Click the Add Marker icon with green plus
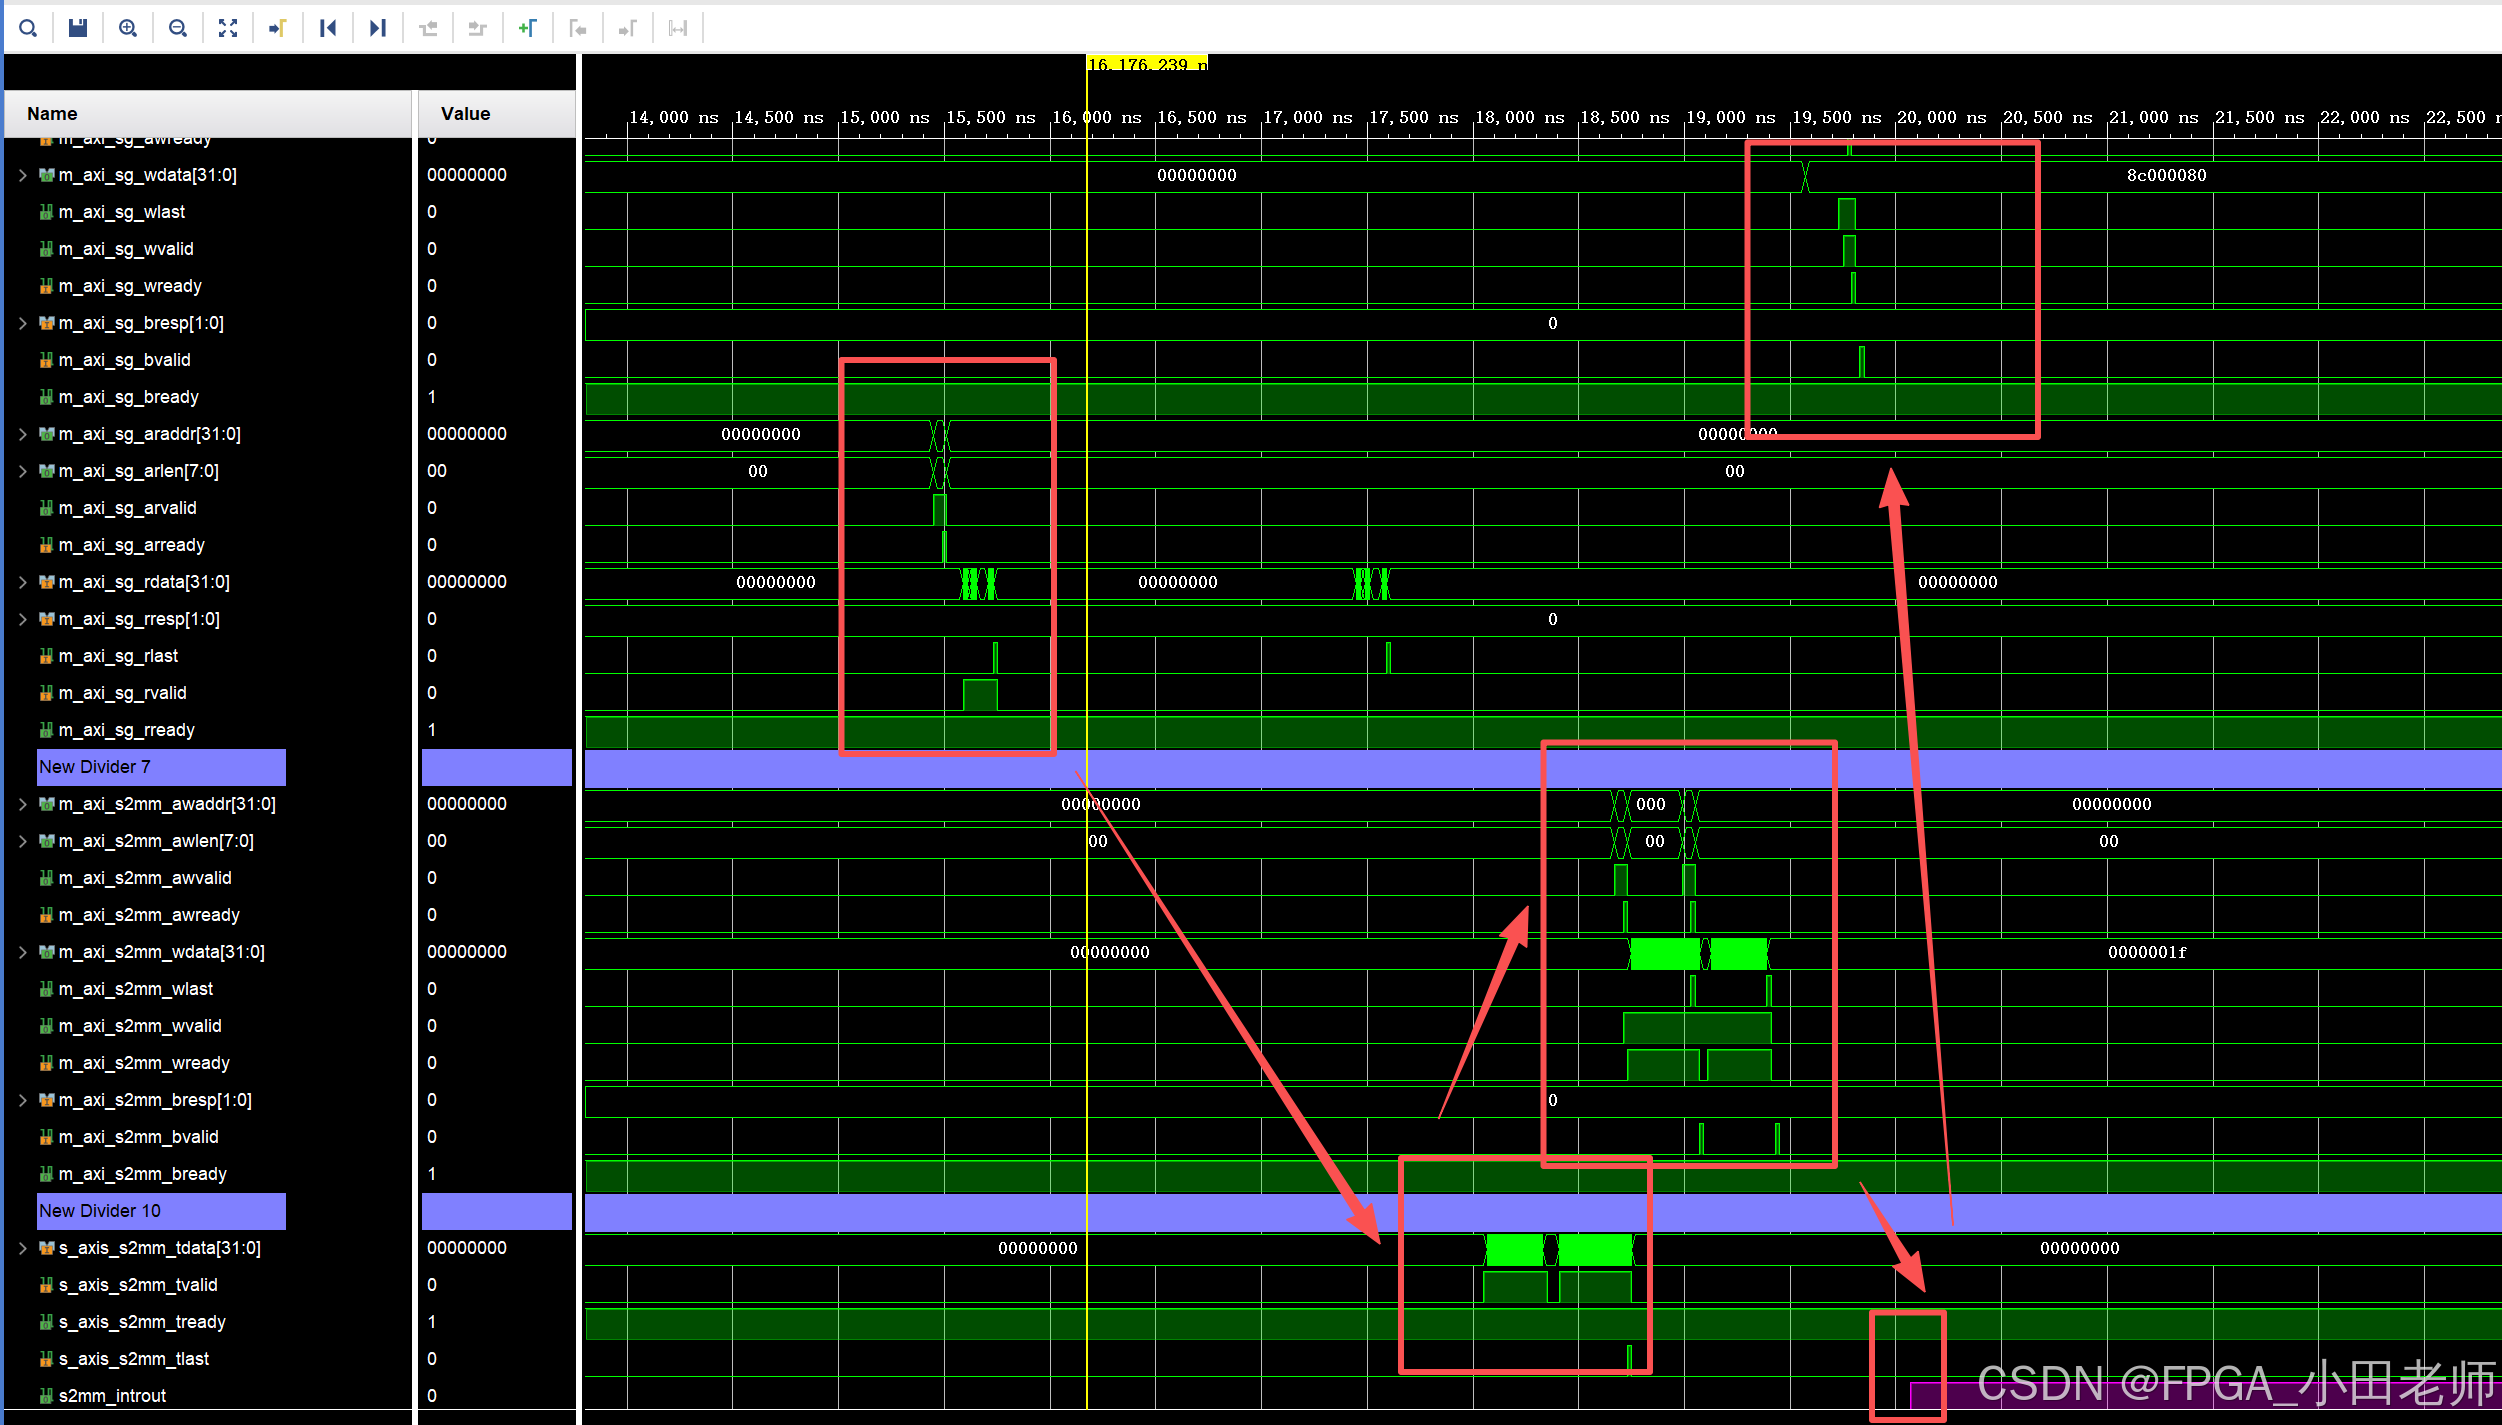Viewport: 2502px width, 1425px height. click(x=528, y=28)
